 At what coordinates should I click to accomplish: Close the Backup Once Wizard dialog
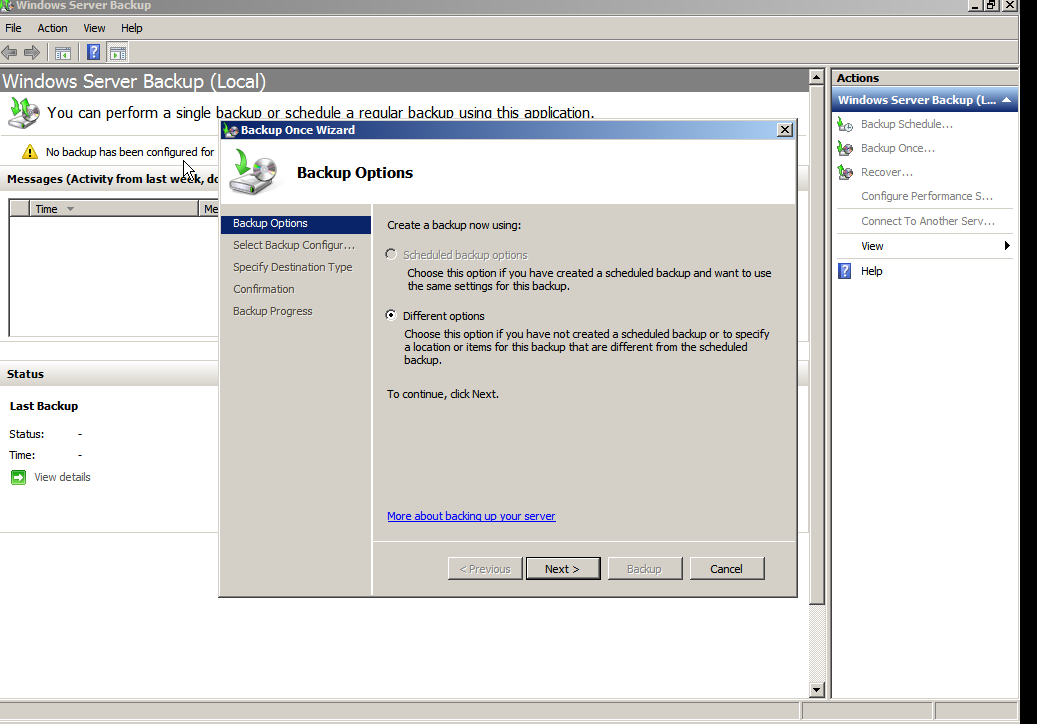pyautogui.click(x=784, y=130)
